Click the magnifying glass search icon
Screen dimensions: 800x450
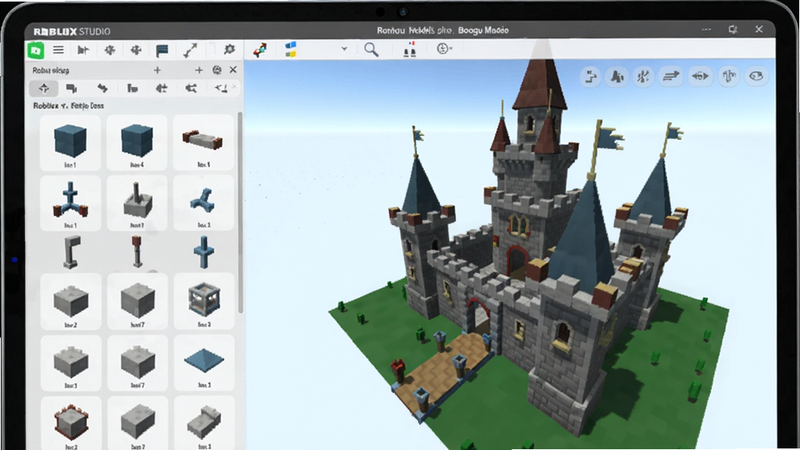pos(371,49)
